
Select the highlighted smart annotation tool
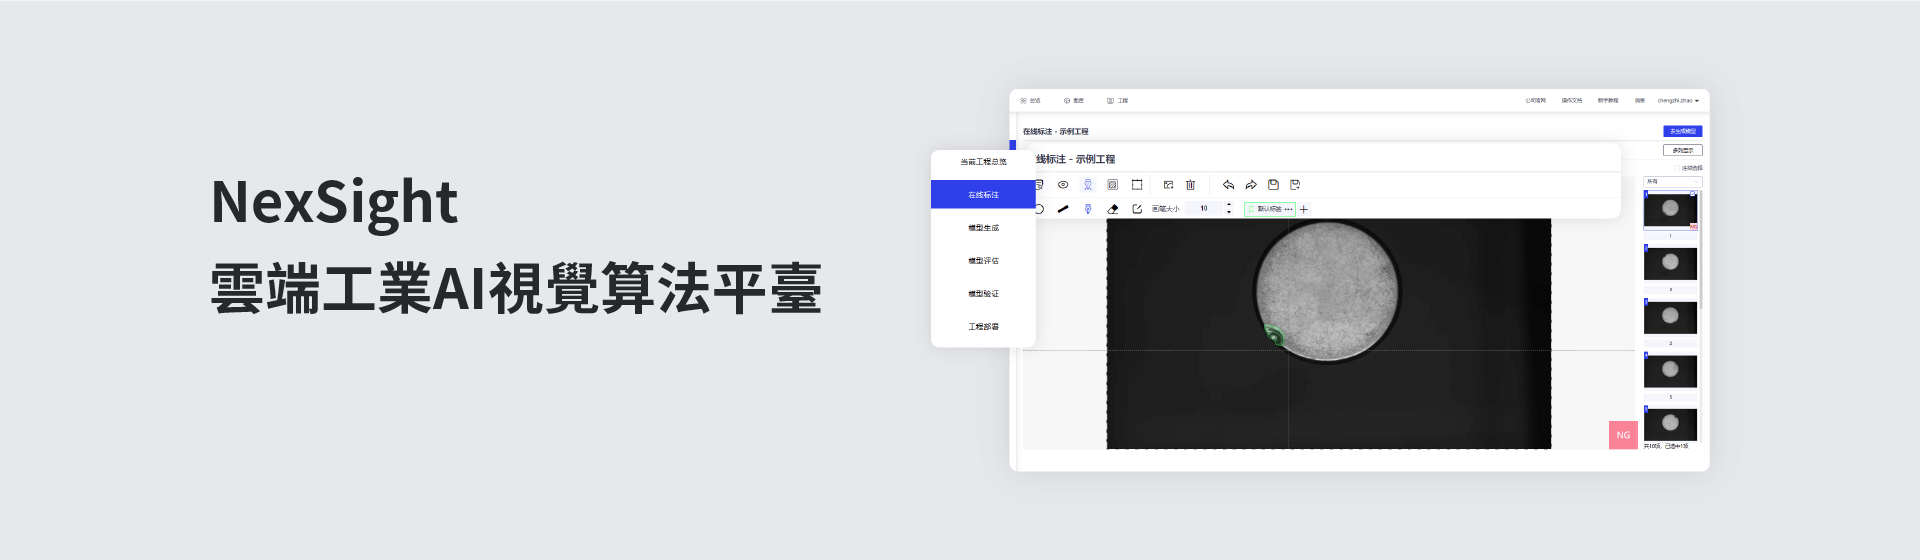pyautogui.click(x=1088, y=185)
